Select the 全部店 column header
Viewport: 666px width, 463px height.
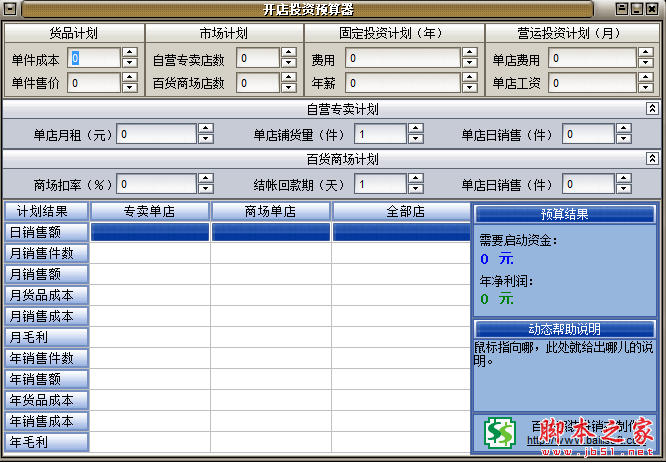click(x=401, y=212)
